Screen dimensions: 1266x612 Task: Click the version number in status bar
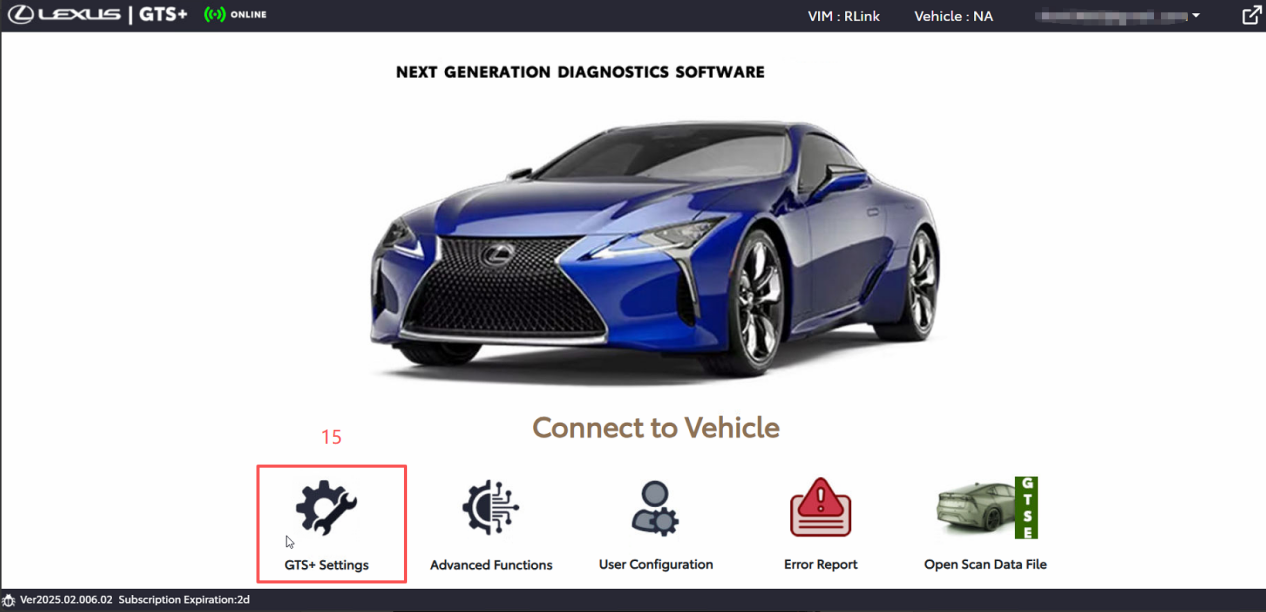(66, 600)
